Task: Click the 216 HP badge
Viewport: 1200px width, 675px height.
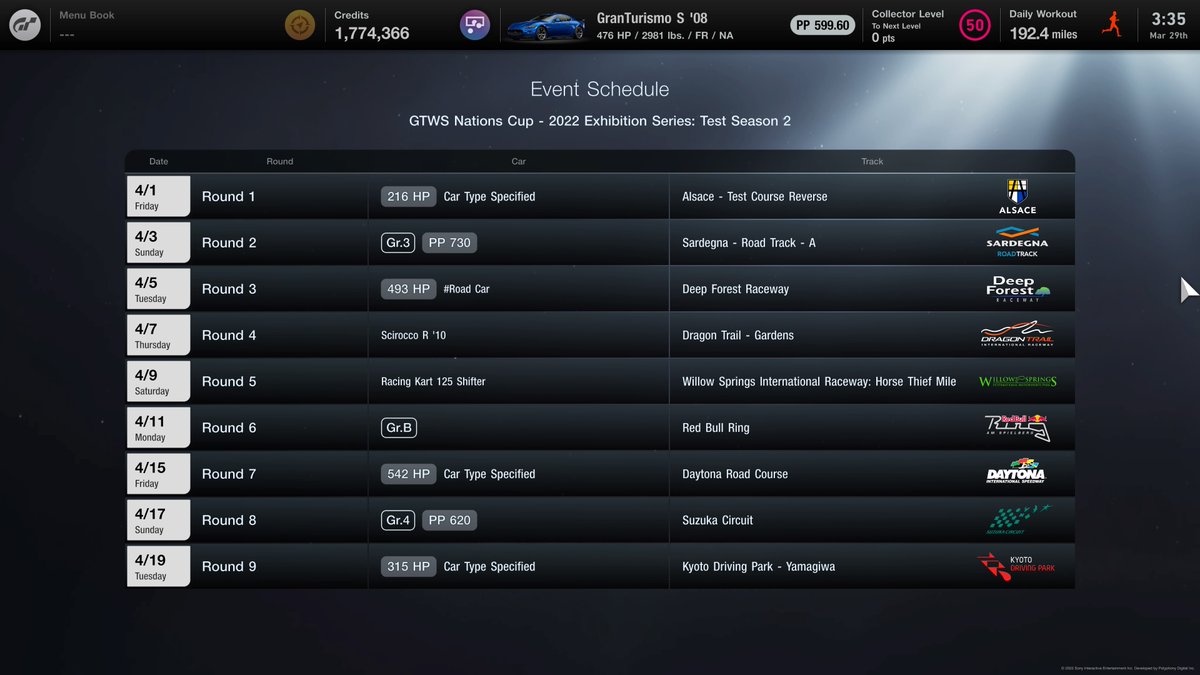Action: [x=408, y=197]
